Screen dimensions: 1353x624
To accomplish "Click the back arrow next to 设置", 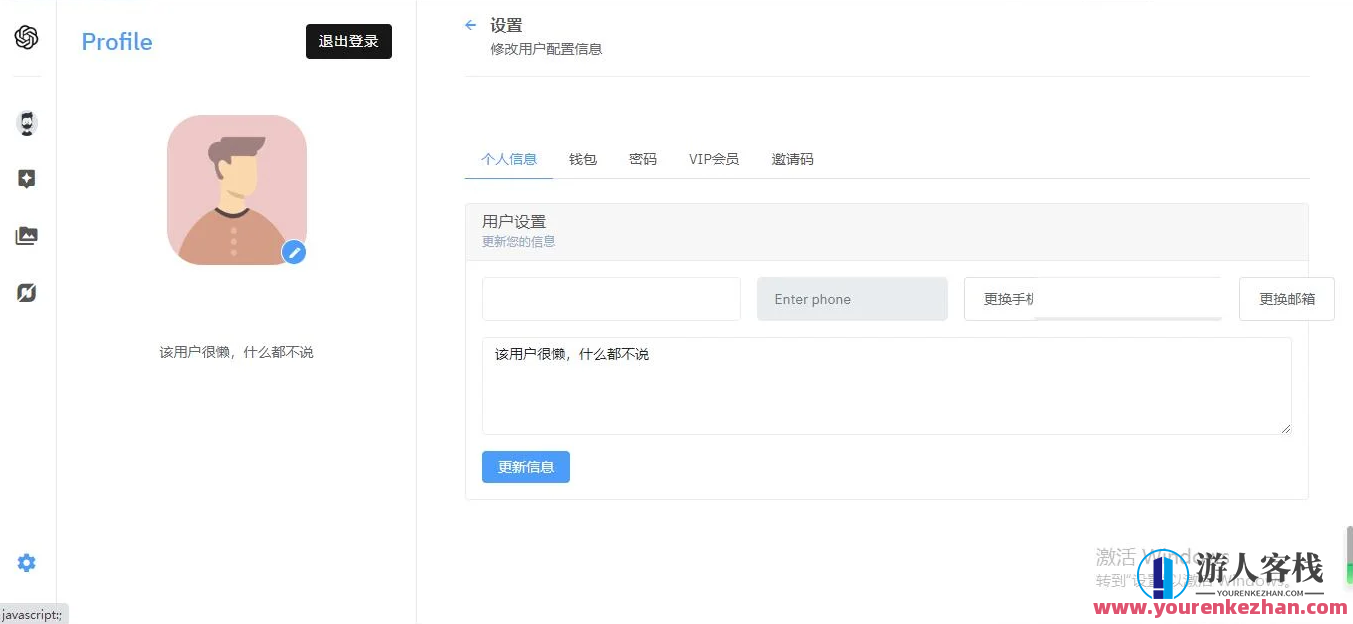I will click(471, 24).
